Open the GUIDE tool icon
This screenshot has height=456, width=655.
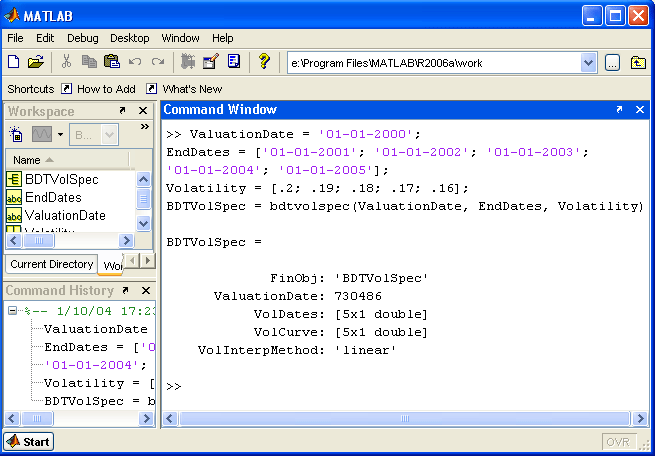[211, 62]
